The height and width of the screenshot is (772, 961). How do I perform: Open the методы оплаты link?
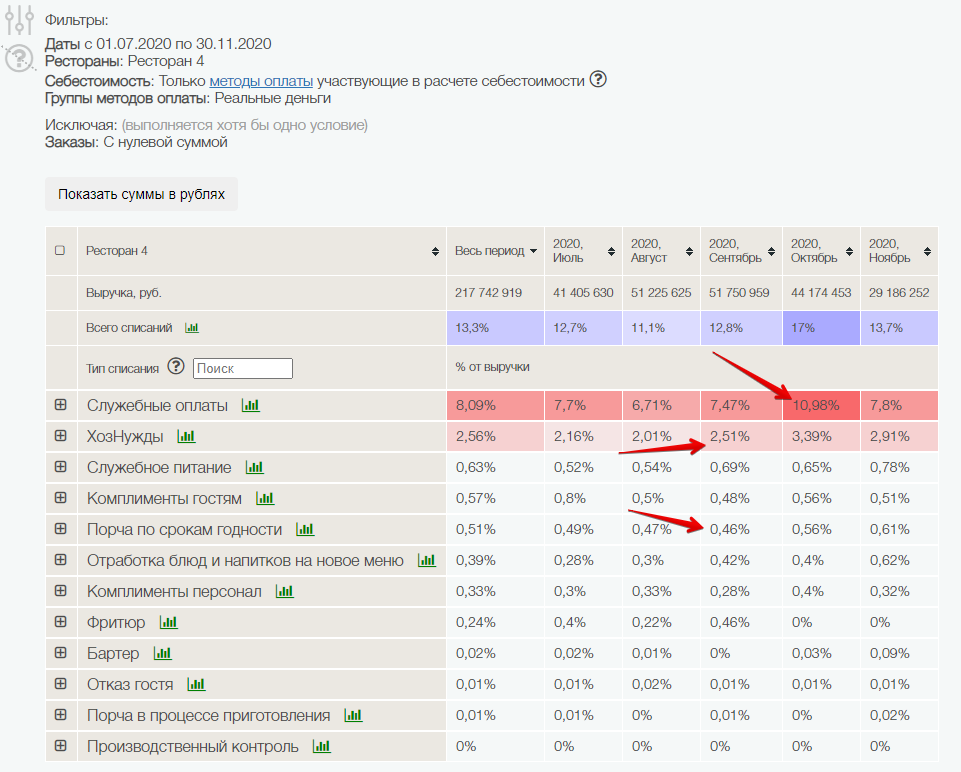click(261, 81)
